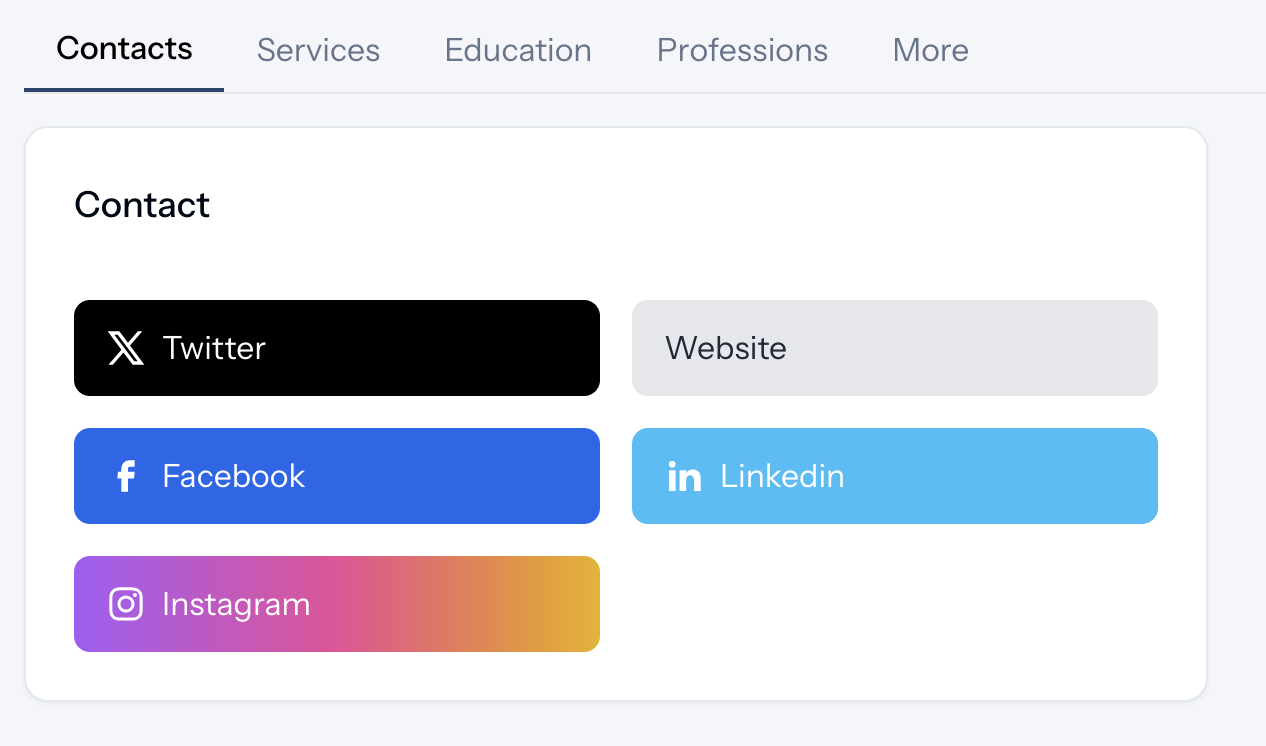
Task: Expand the More tab menu
Action: point(930,50)
